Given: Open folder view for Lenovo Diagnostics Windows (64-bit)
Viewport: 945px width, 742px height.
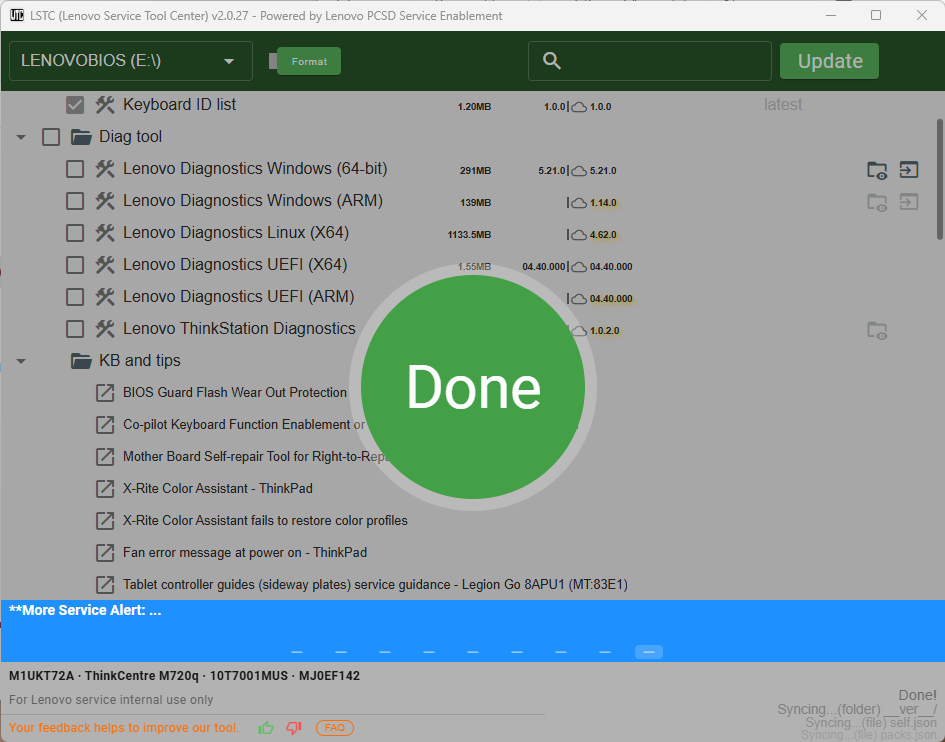Looking at the screenshot, I should [x=877, y=170].
